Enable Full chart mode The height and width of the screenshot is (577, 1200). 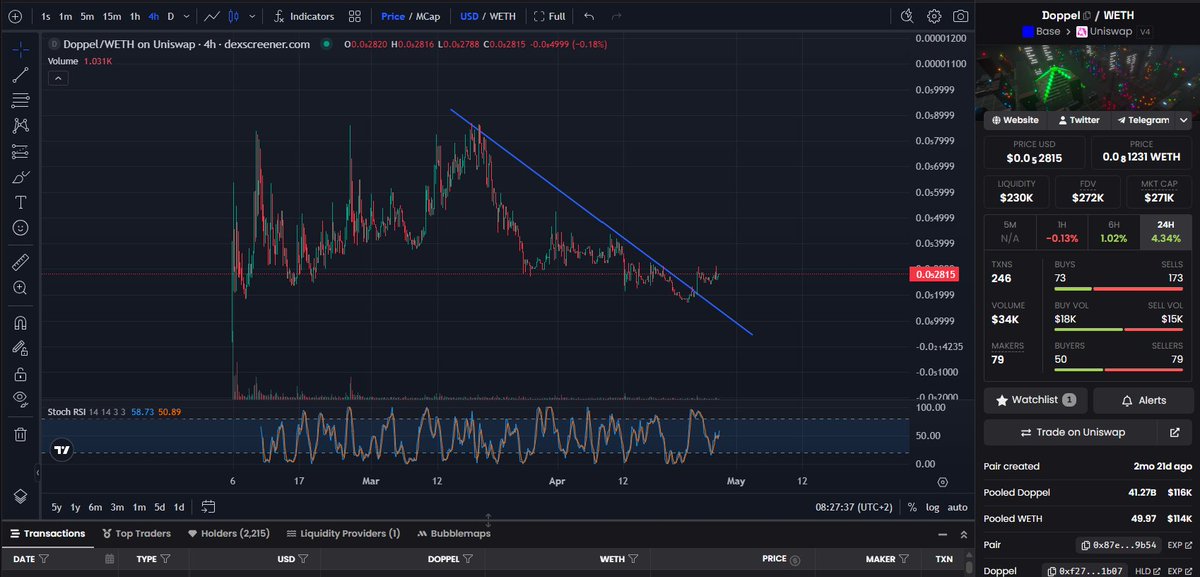click(550, 16)
